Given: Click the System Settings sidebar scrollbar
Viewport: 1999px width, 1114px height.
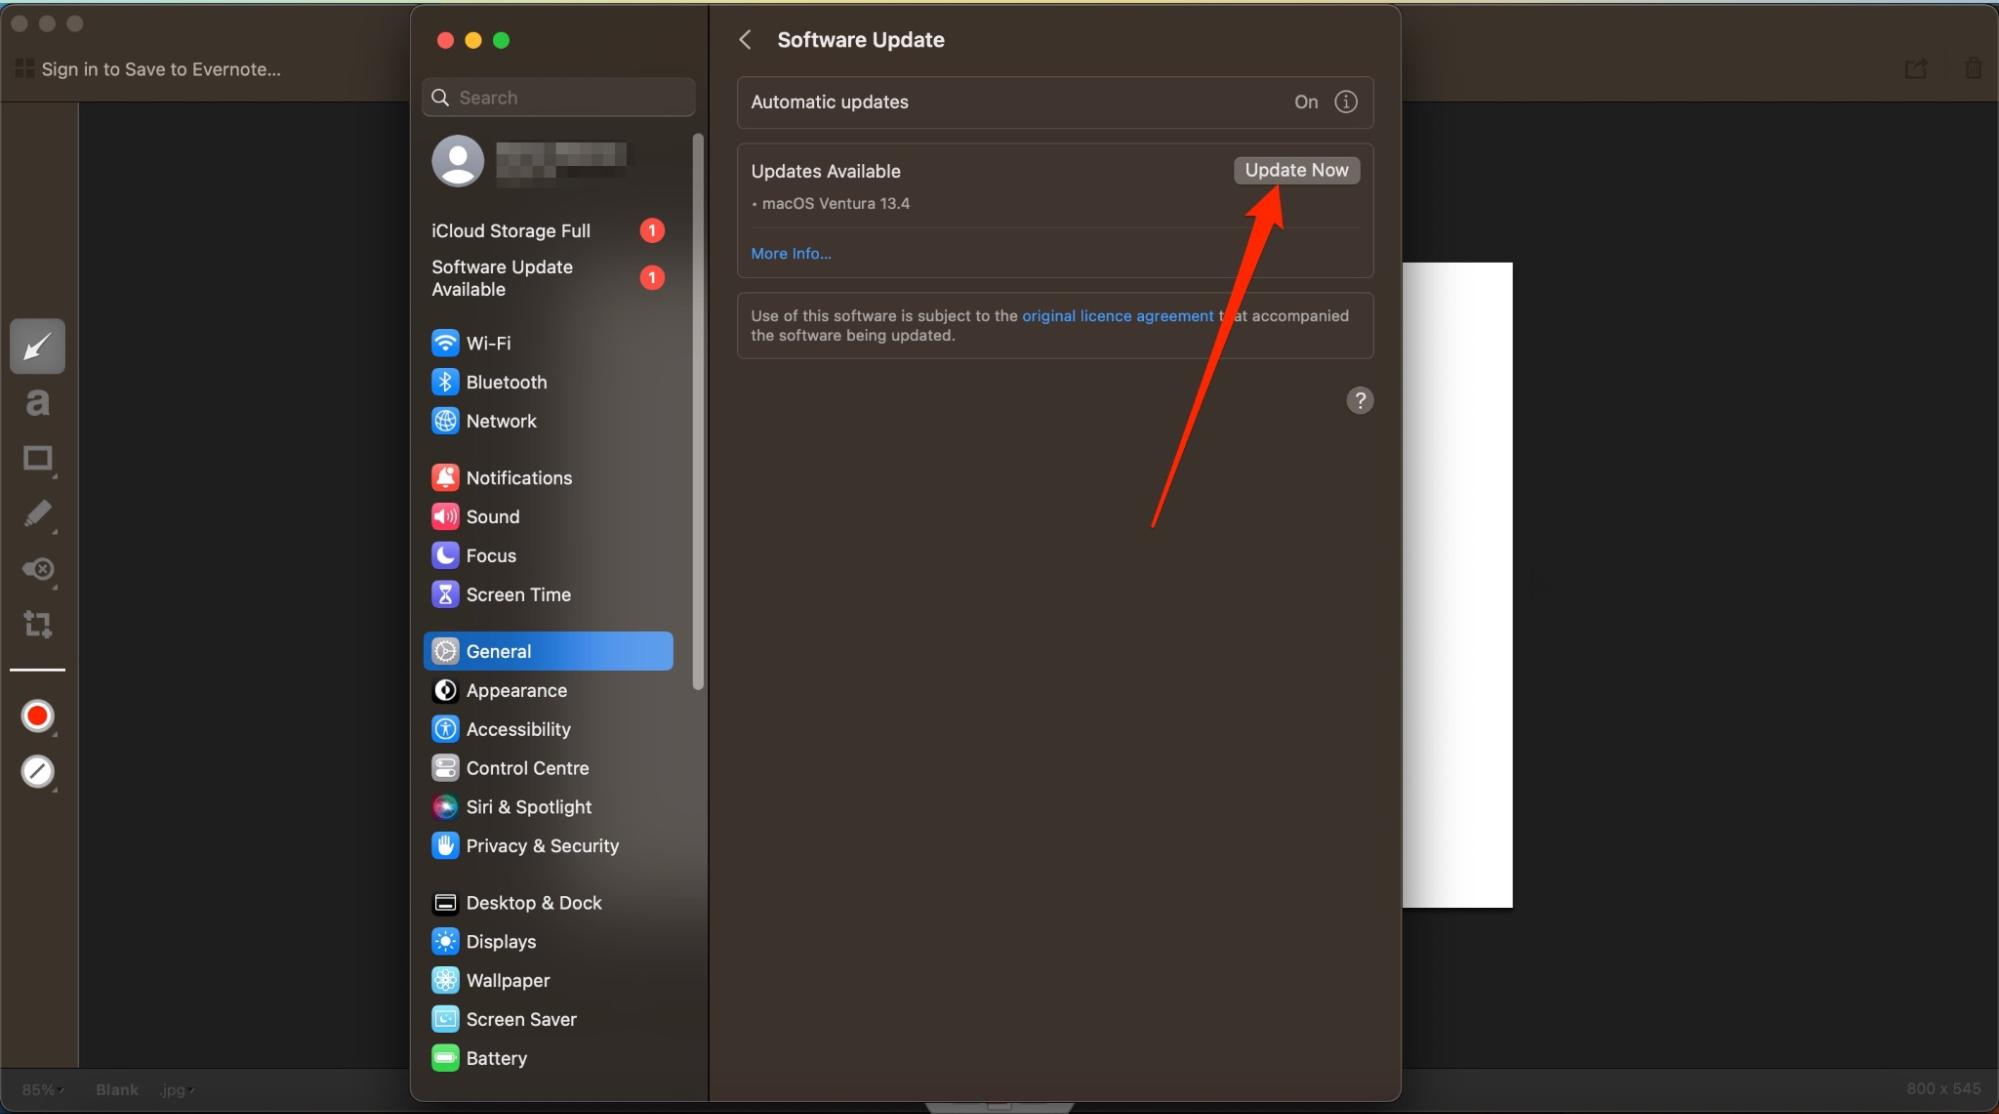Looking at the screenshot, I should coord(698,411).
